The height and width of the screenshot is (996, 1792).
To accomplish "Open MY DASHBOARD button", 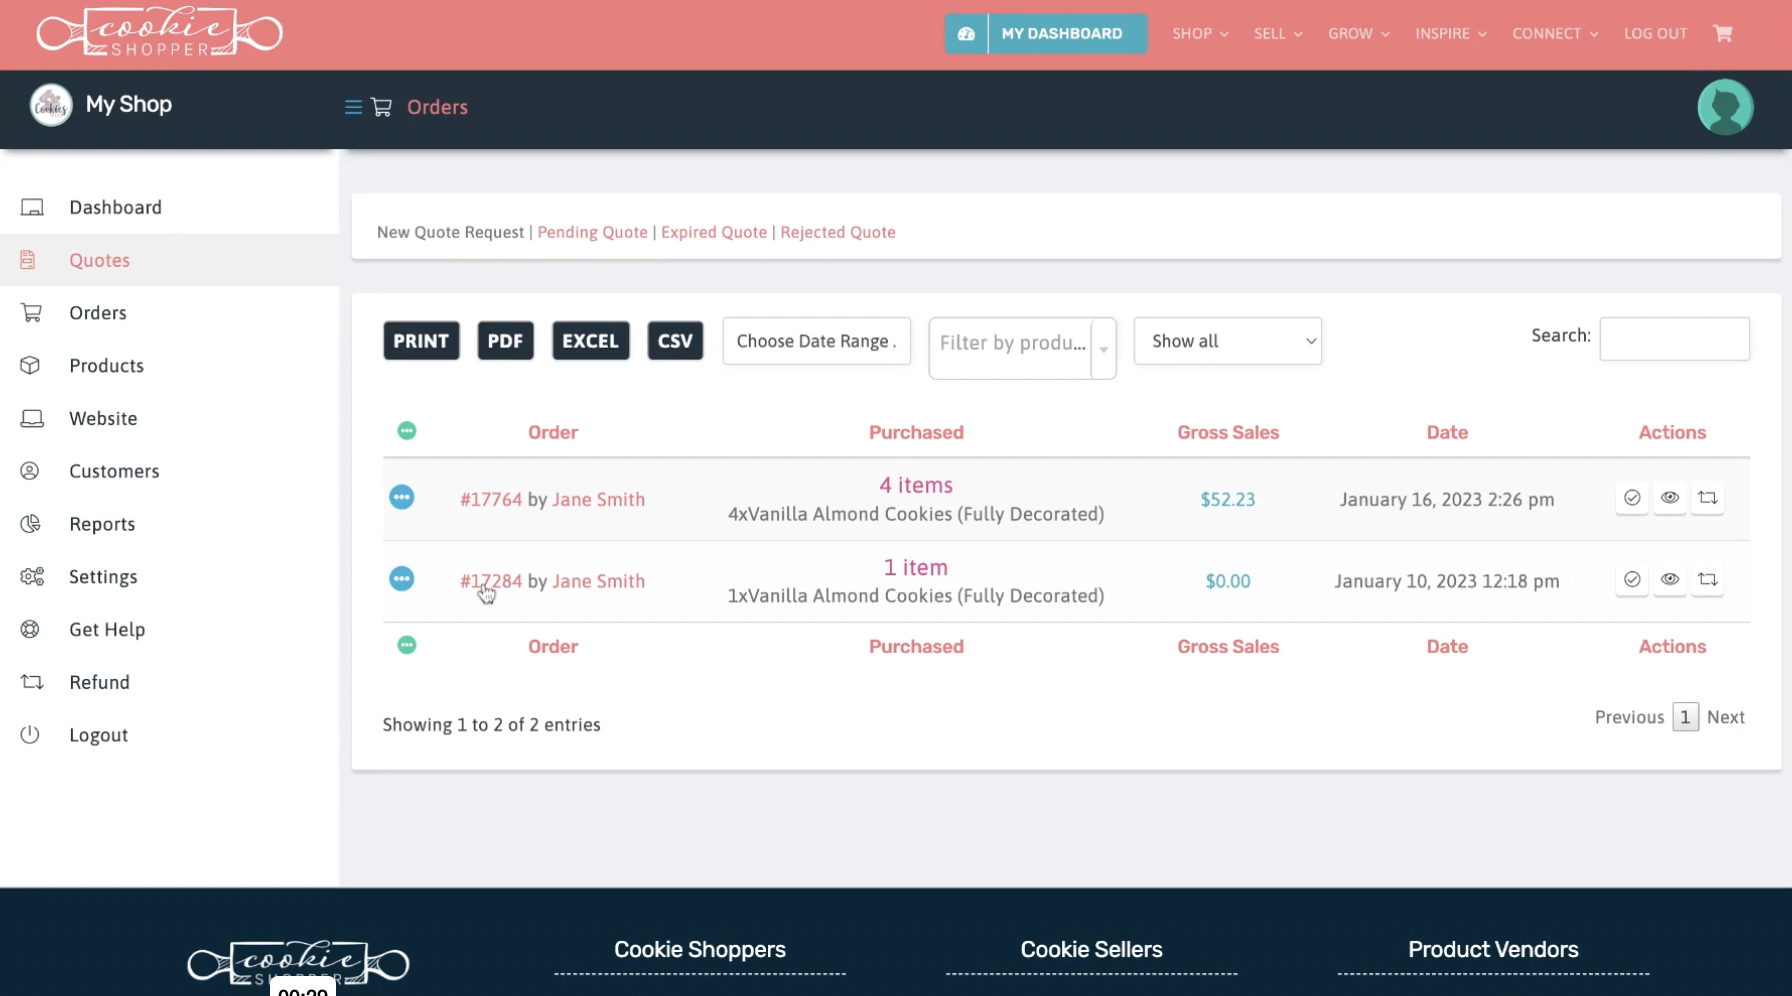I will pos(1046,33).
